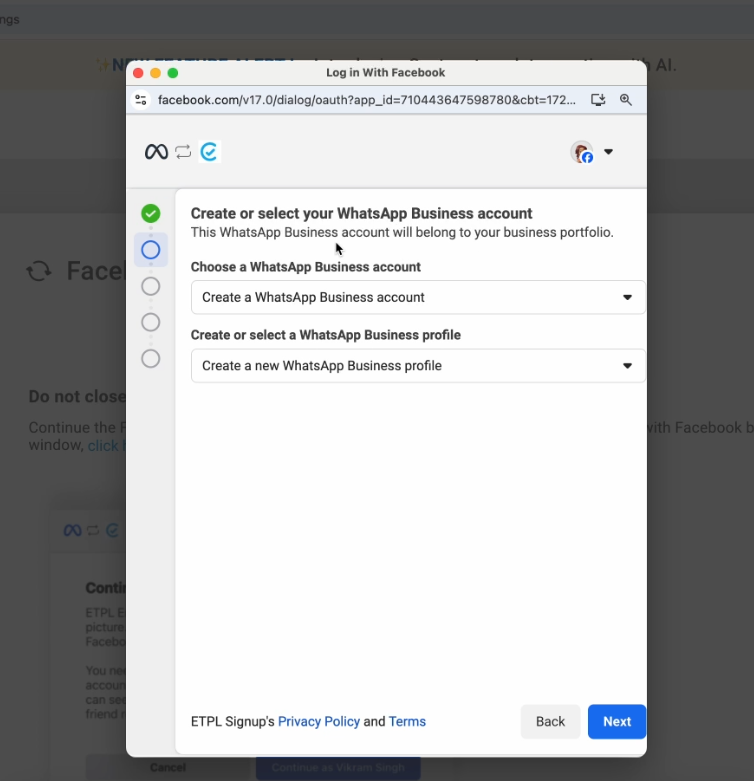Open the site information icon in the address bar
This screenshot has height=781, width=754.
click(141, 100)
